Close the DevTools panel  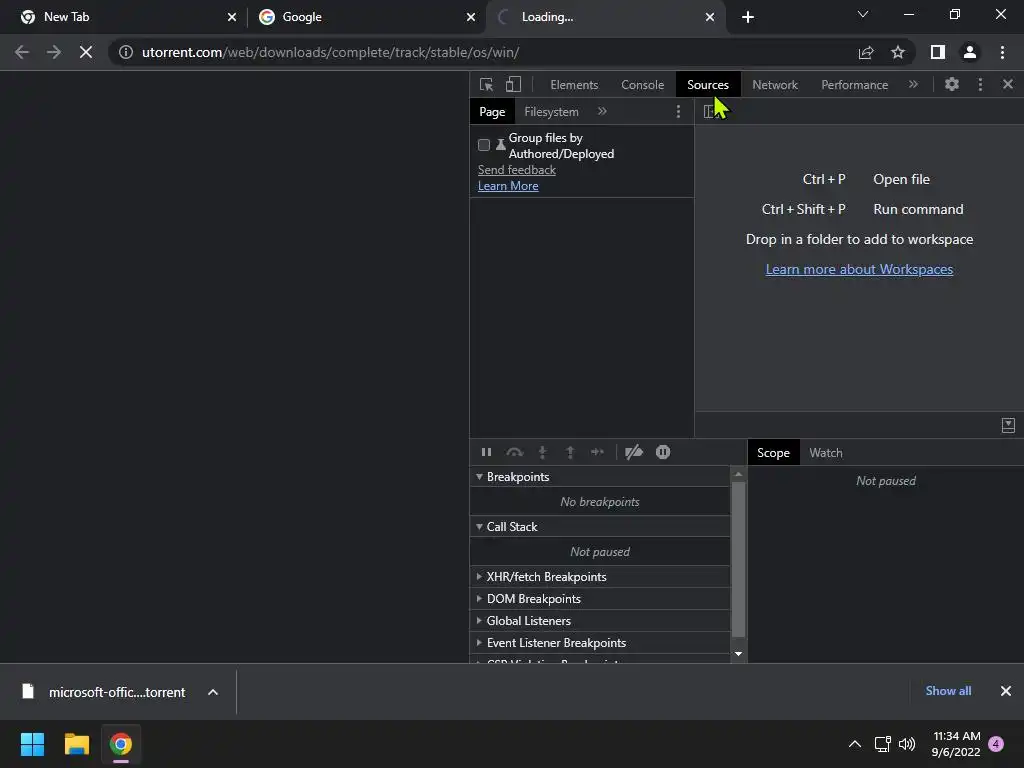1008,84
